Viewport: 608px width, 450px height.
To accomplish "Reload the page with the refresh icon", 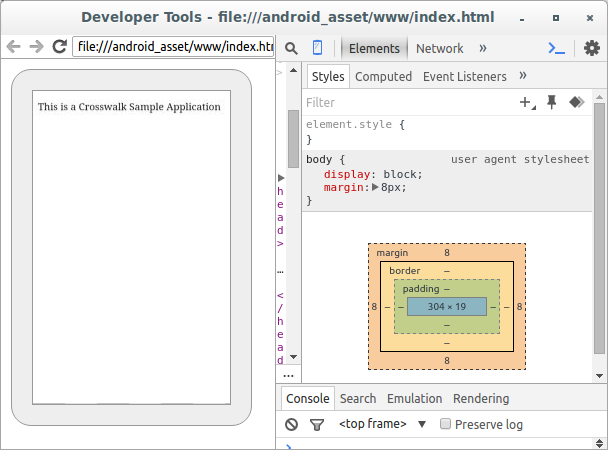I will (x=59, y=47).
